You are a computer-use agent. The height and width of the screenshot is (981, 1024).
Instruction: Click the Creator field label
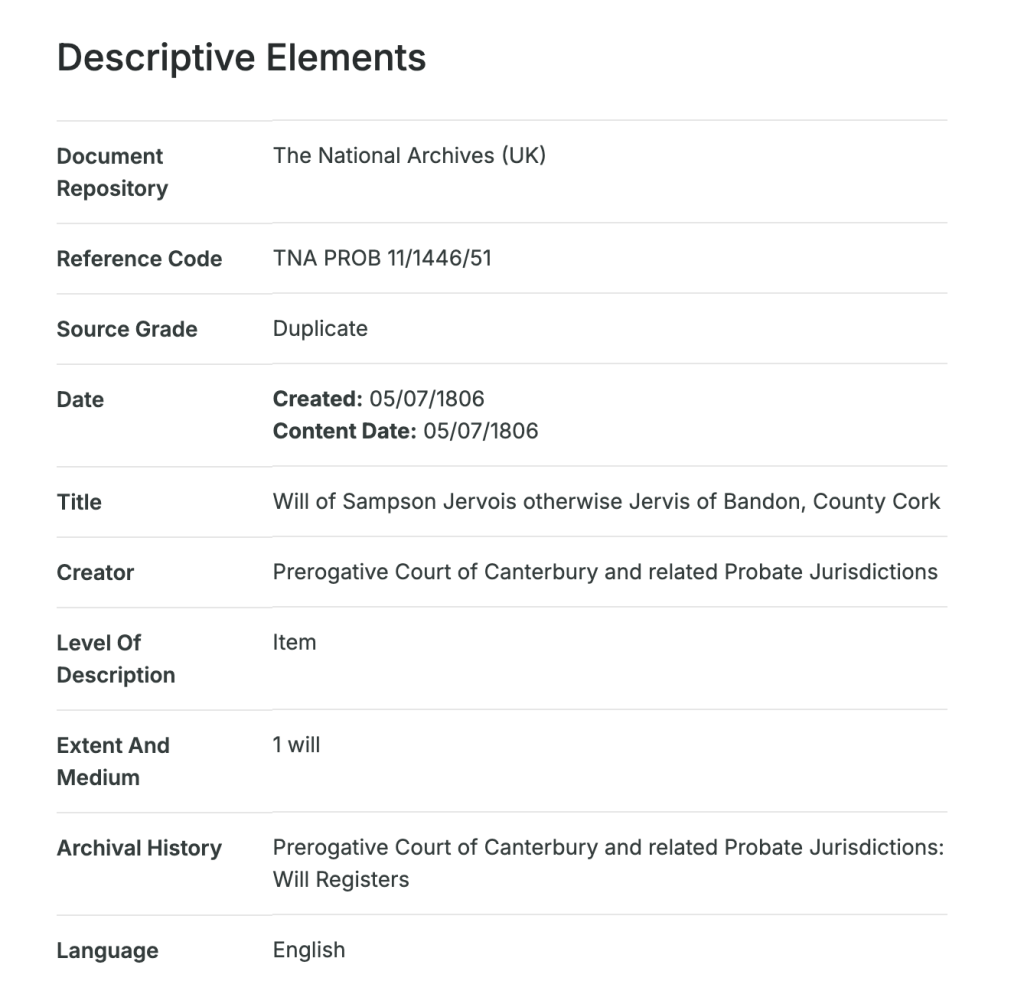pos(95,573)
